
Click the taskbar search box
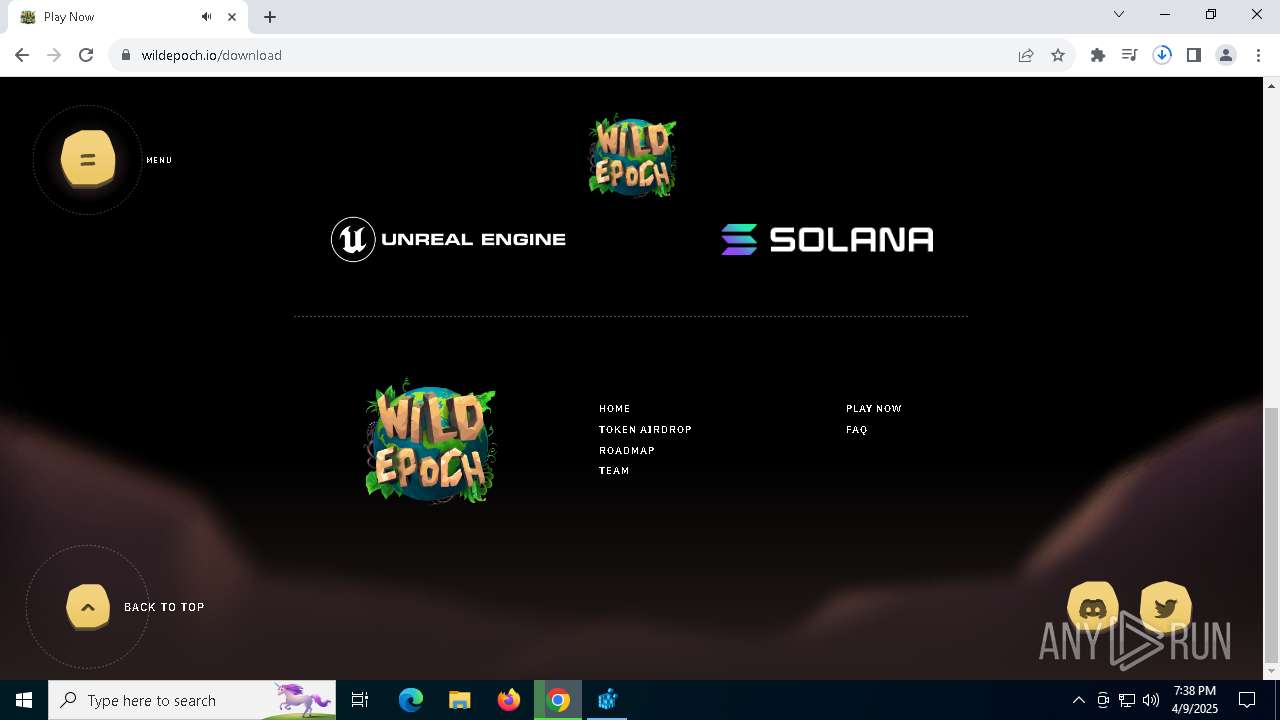[x=192, y=700]
